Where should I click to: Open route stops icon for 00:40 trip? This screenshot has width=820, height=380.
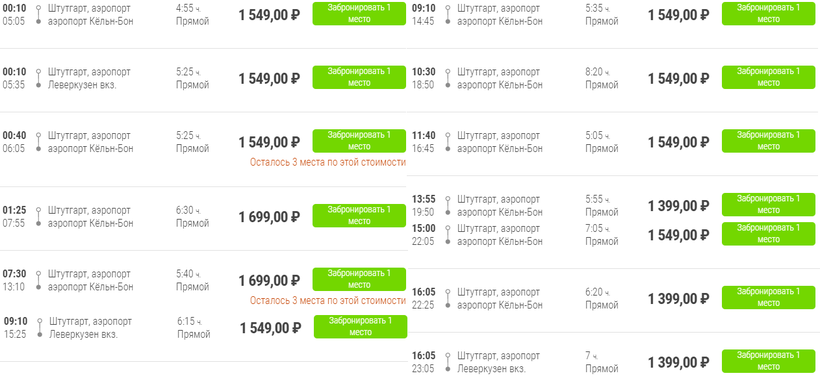(x=38, y=142)
